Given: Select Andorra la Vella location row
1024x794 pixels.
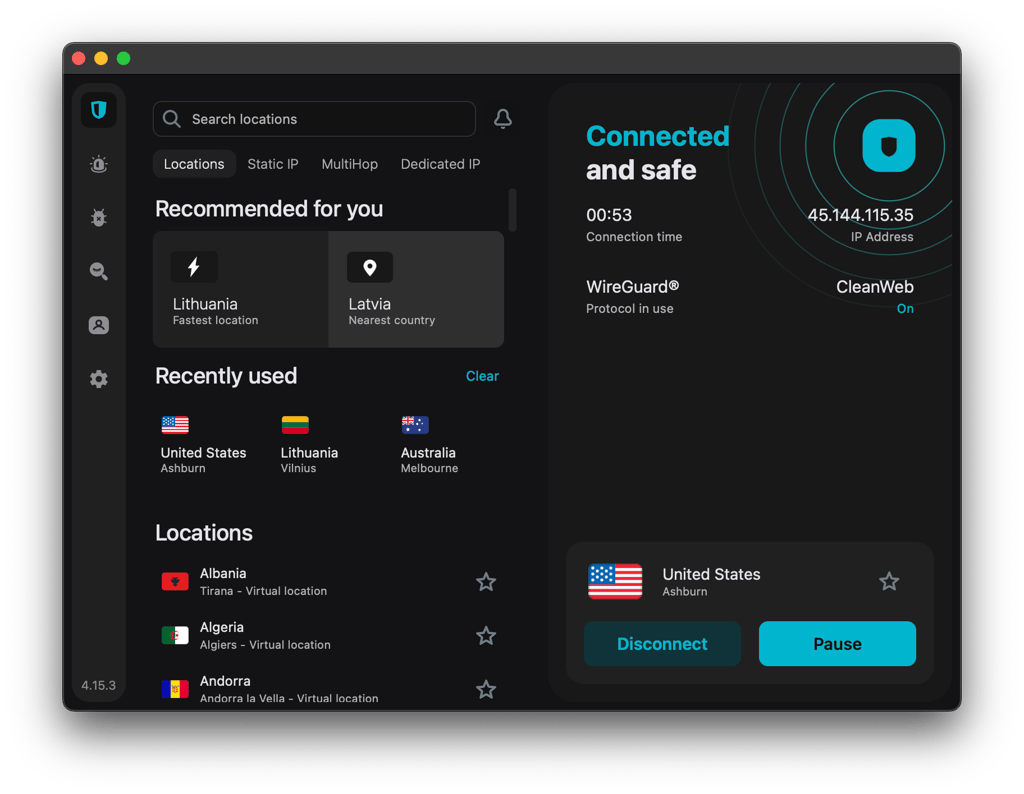Looking at the screenshot, I should point(328,689).
